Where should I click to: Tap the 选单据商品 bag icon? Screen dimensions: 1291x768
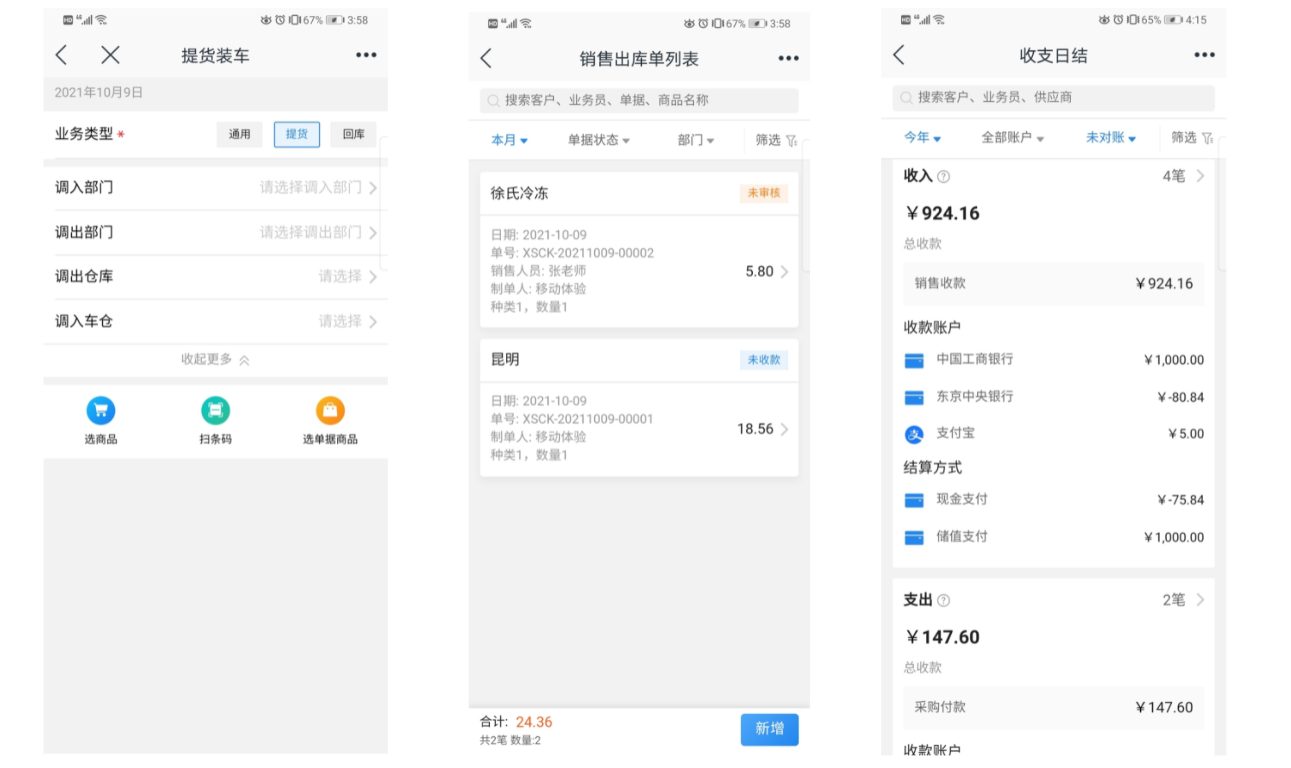[x=330, y=410]
